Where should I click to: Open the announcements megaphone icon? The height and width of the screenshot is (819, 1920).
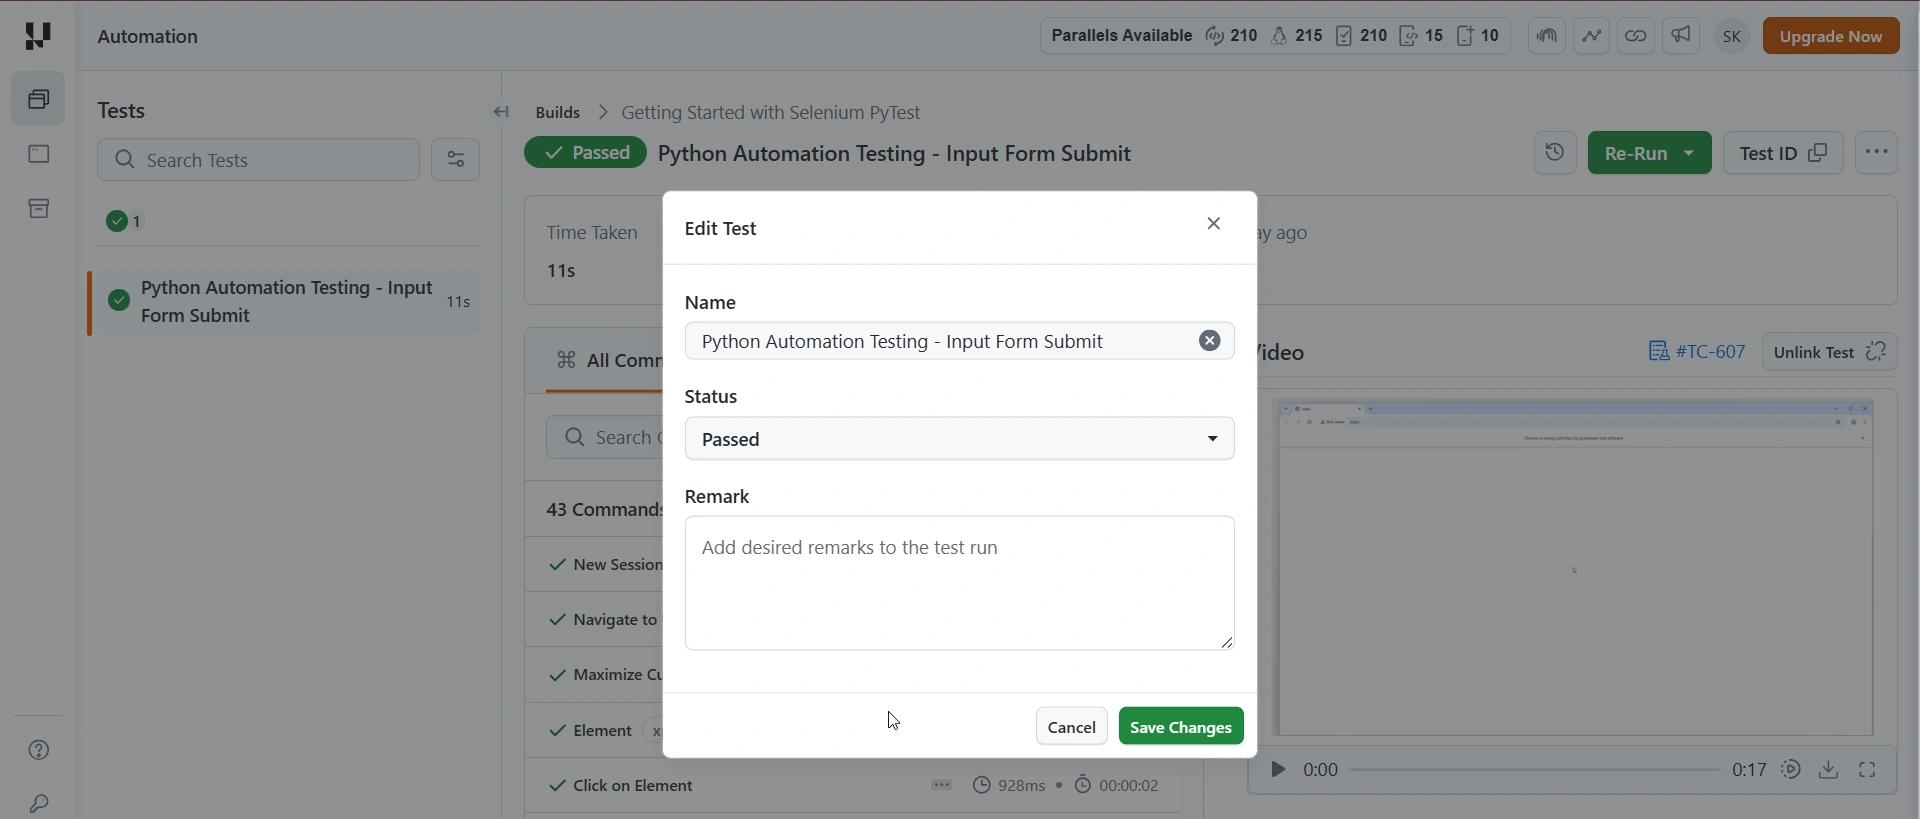(1681, 36)
